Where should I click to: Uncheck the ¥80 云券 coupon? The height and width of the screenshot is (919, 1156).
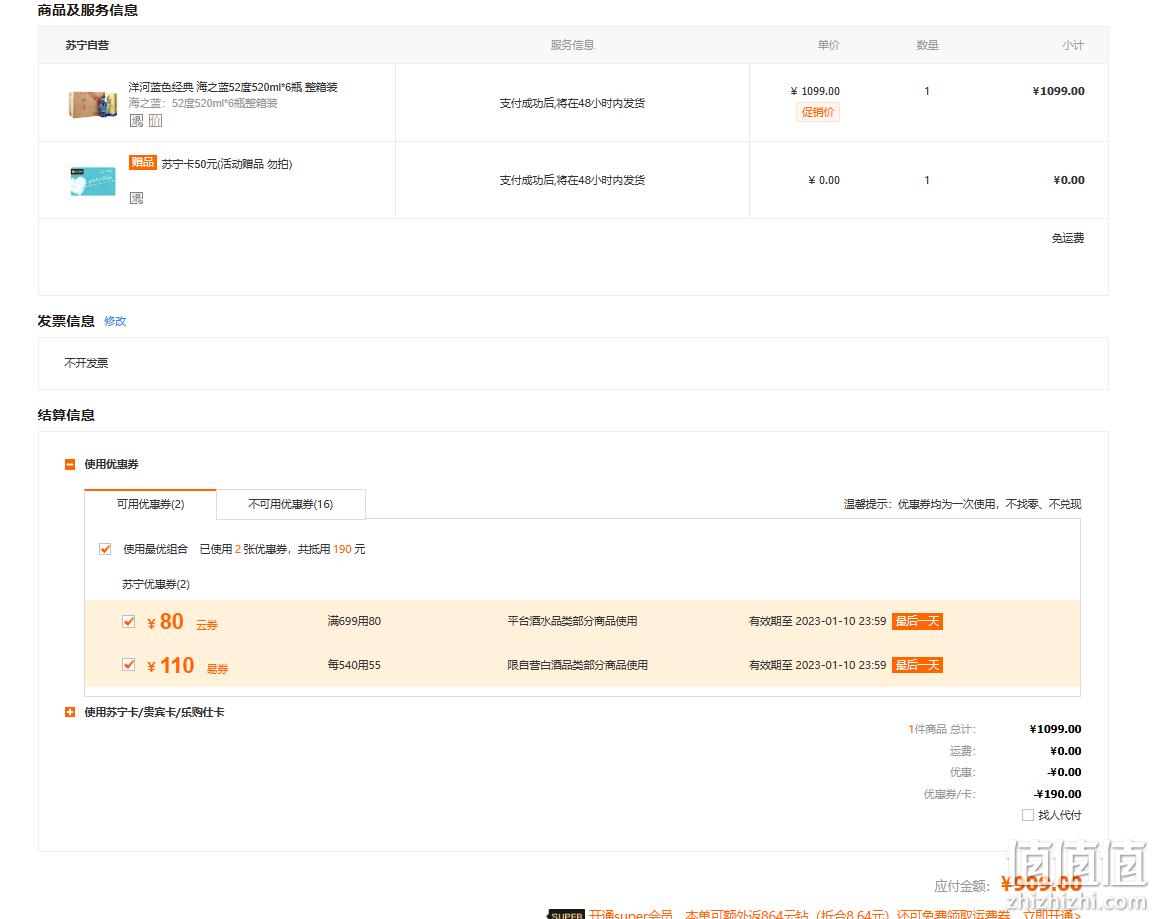(129, 621)
